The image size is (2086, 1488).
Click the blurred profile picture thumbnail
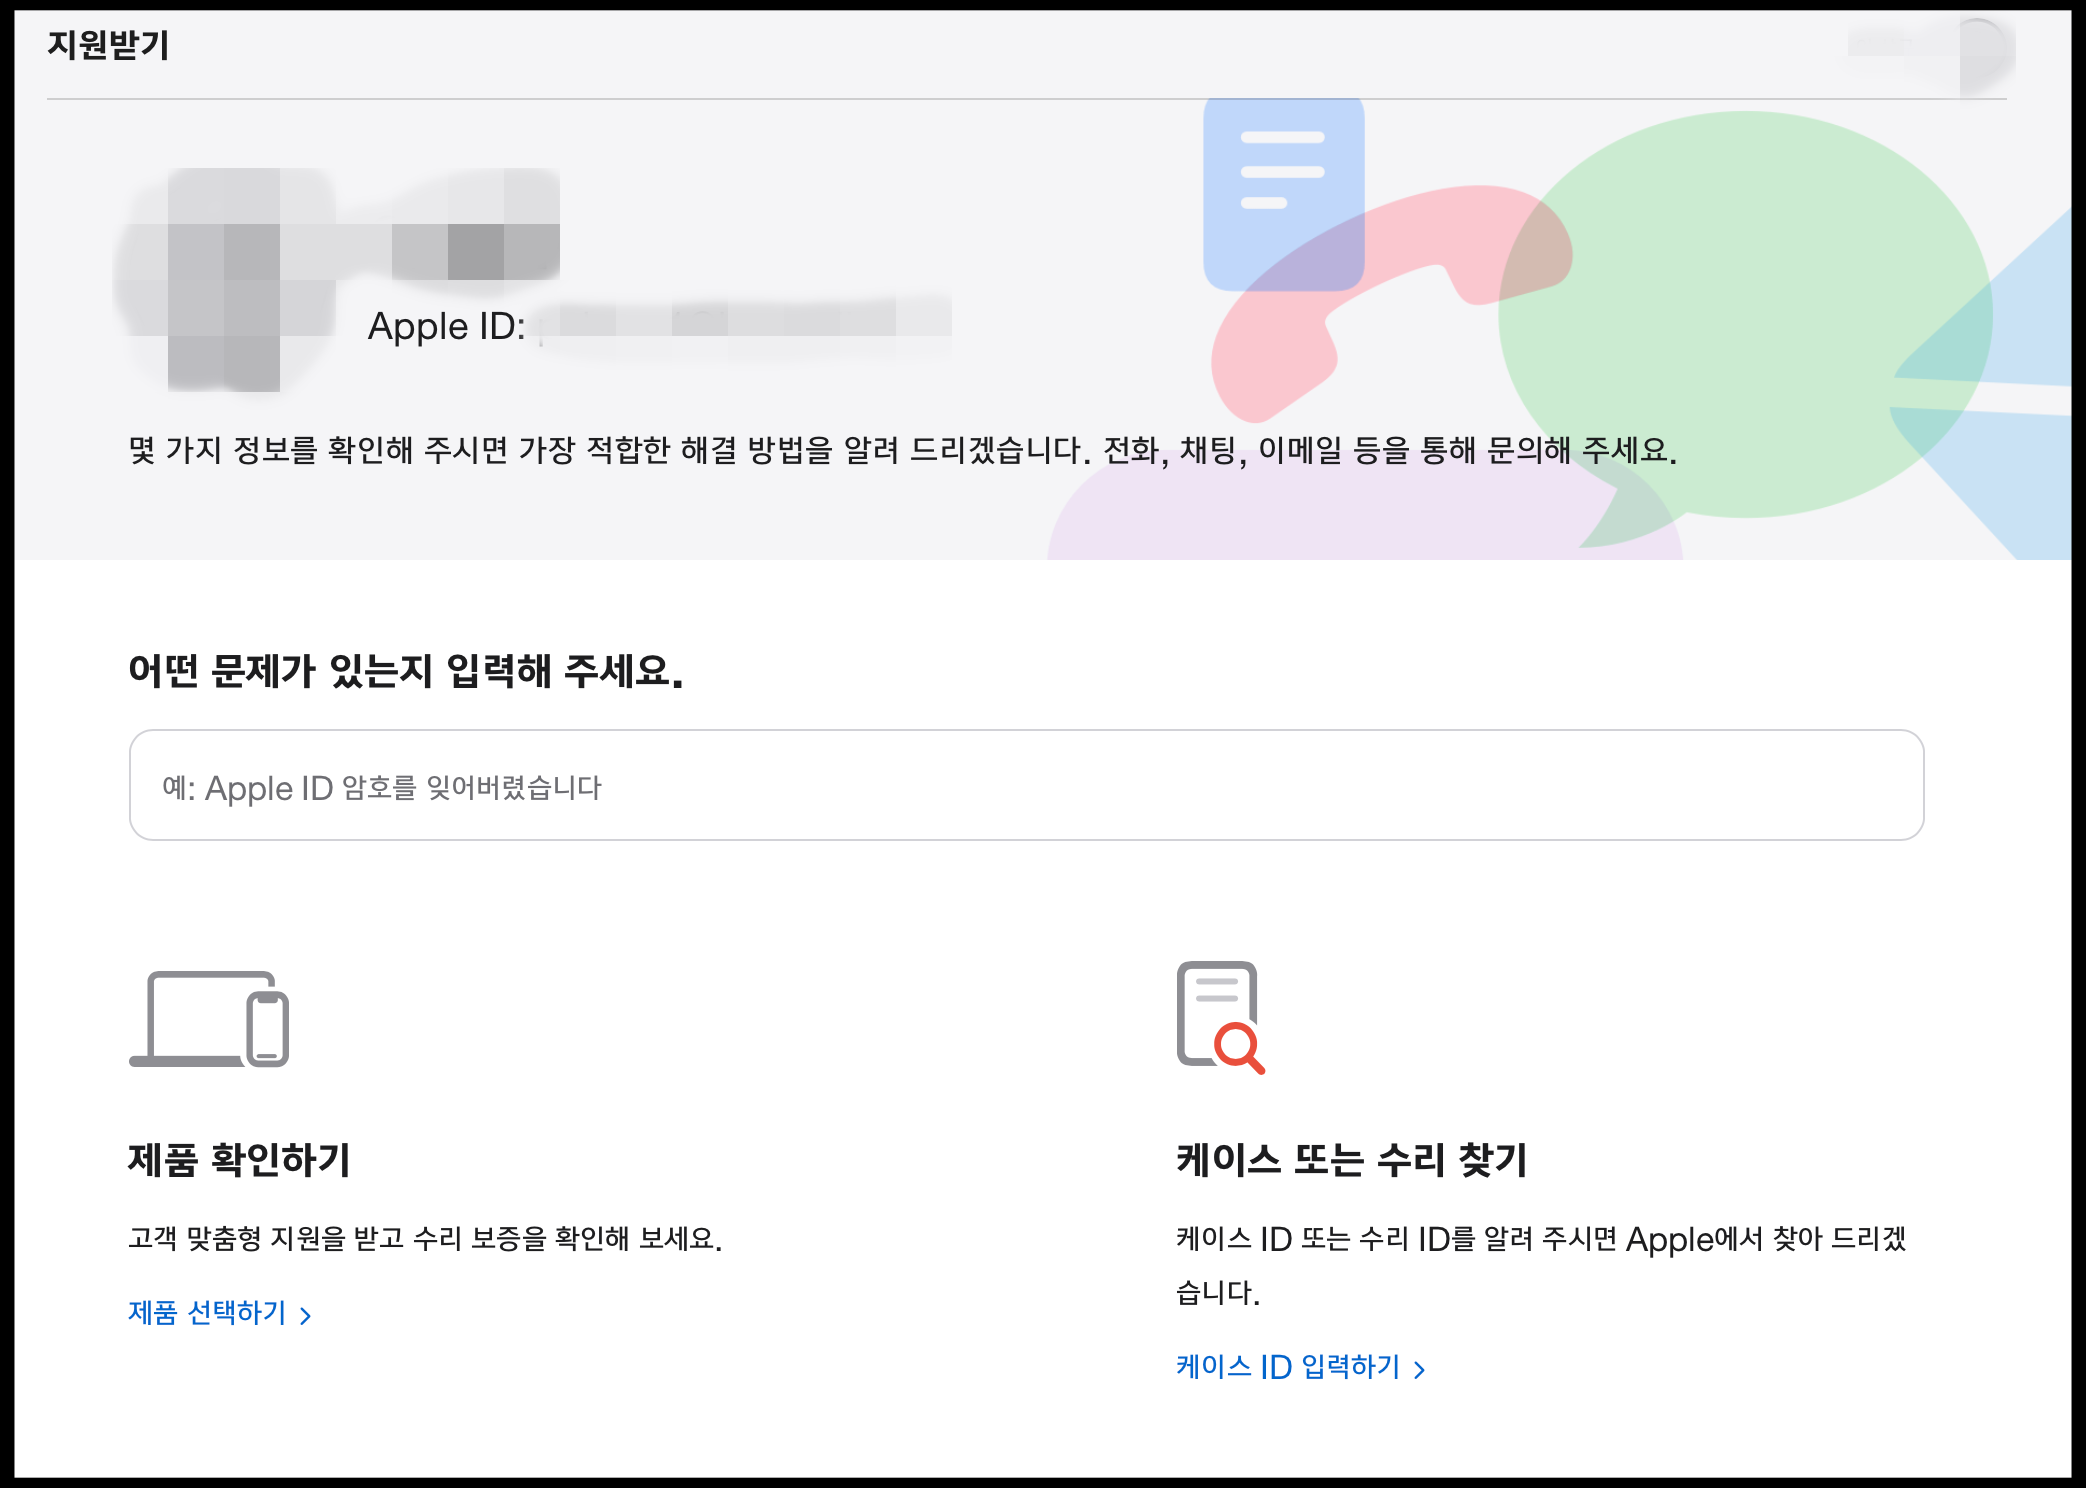click(225, 280)
